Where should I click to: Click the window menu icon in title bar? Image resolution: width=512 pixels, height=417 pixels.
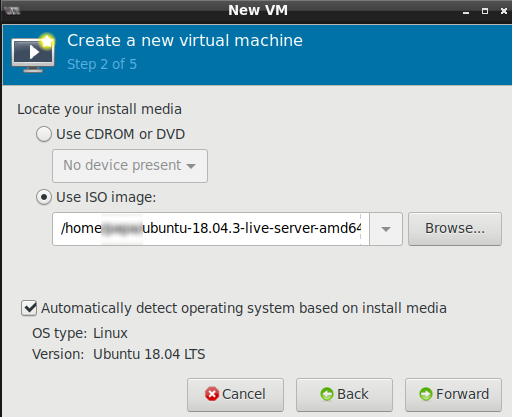point(13,11)
